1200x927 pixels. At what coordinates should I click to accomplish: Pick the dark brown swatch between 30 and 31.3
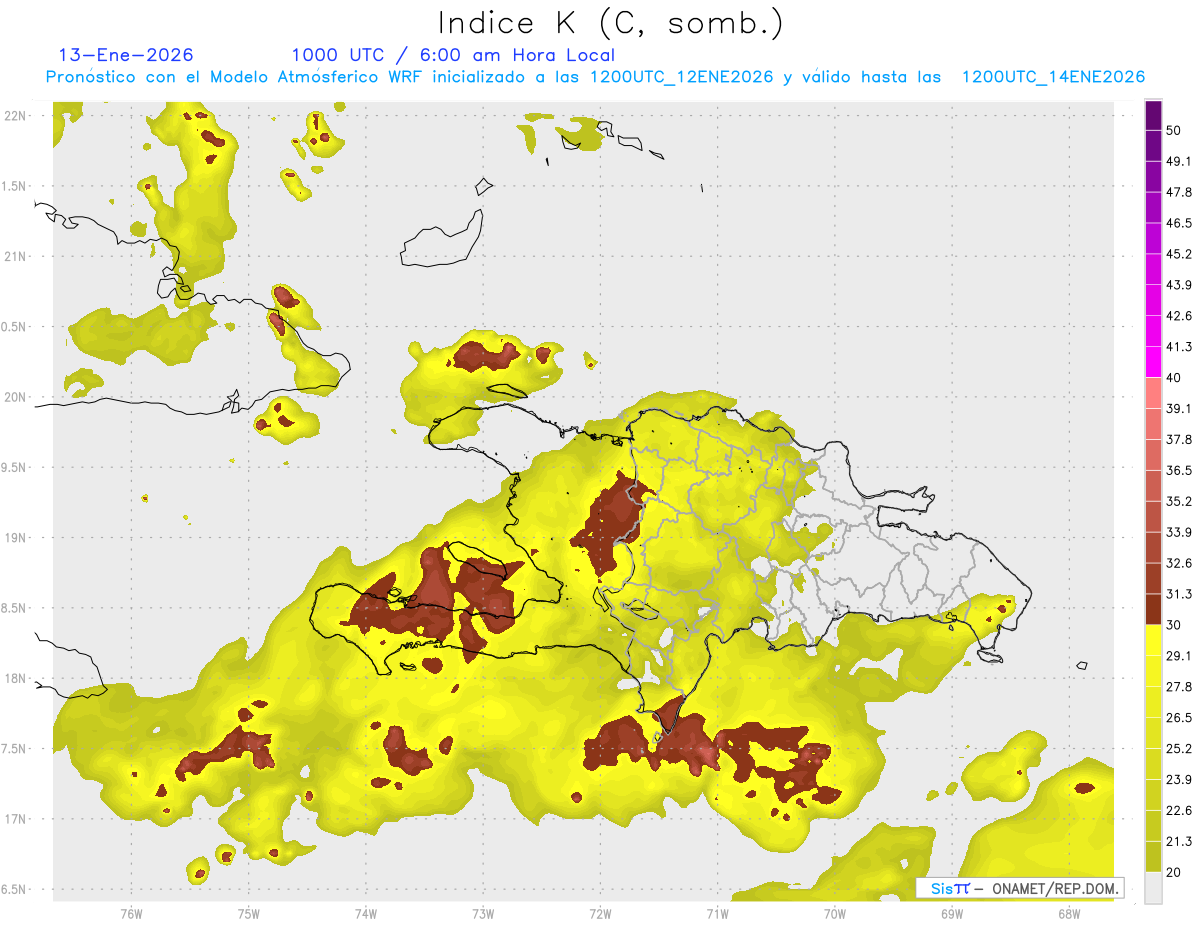[1153, 609]
